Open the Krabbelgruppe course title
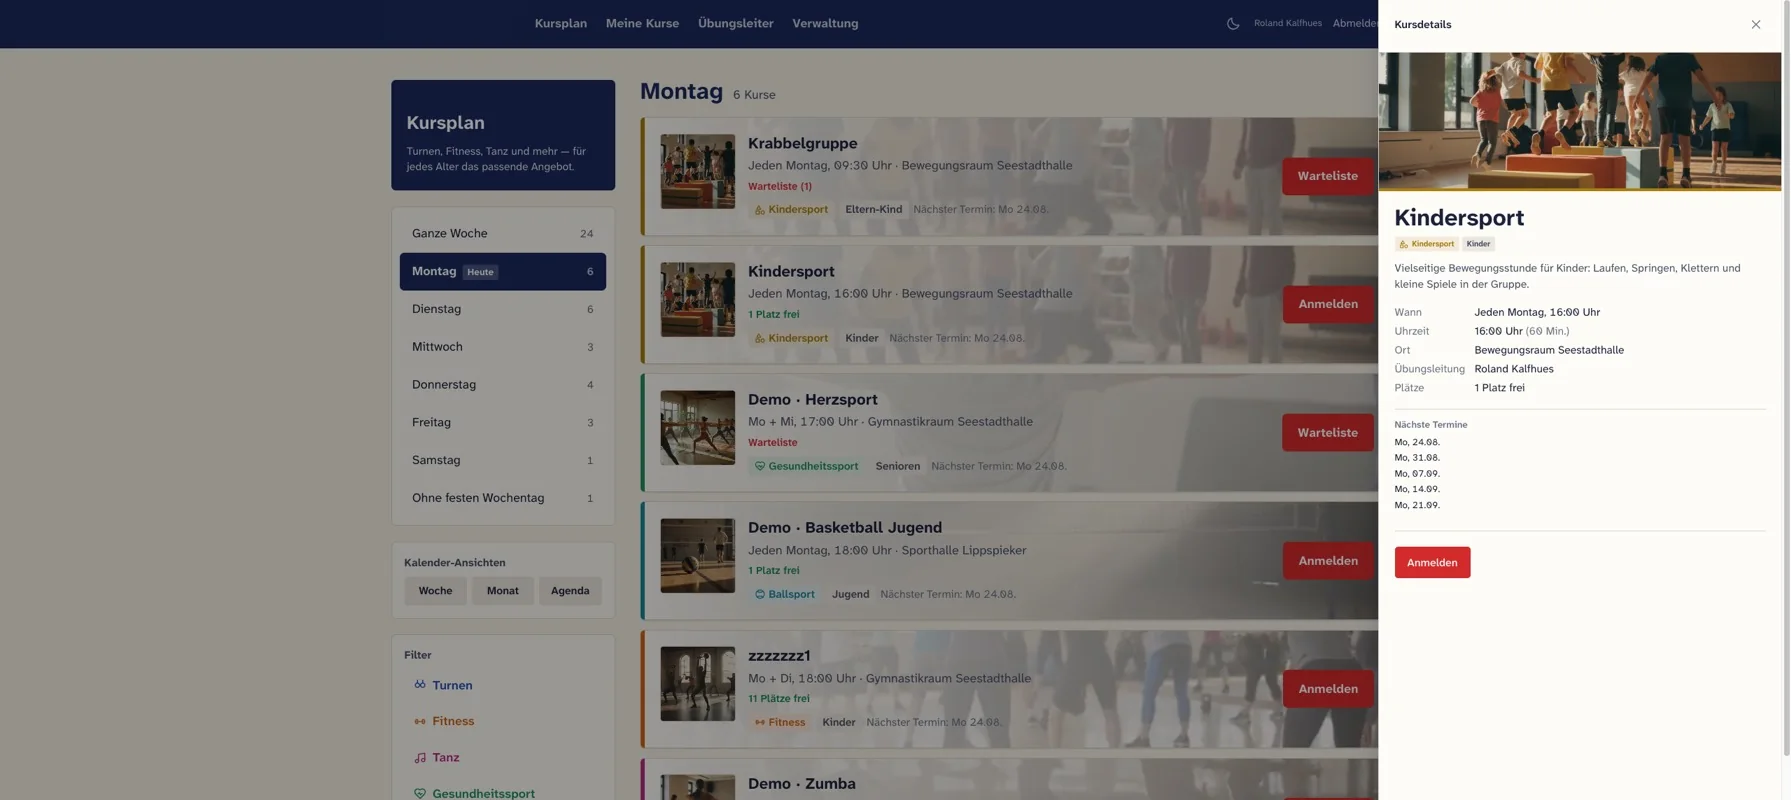This screenshot has width=1791, height=800. tap(802, 144)
